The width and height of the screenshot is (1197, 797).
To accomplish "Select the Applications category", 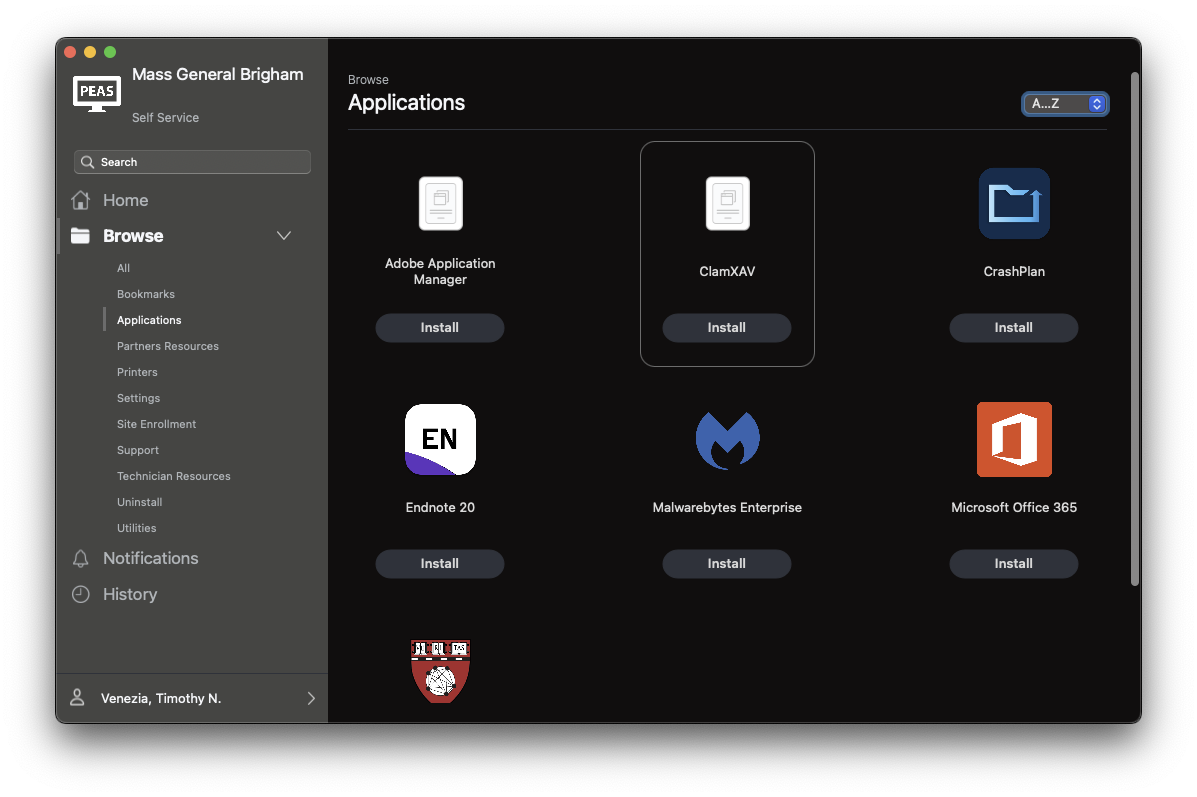I will [x=149, y=320].
